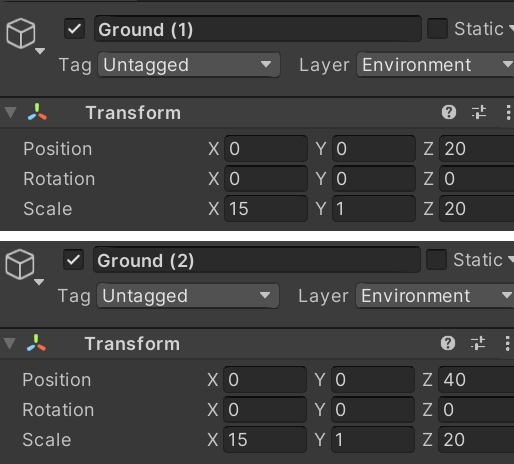Screen dimensions: 514x464
Task: Edit the Ground (2) name field
Action: pyautogui.click(x=257, y=260)
